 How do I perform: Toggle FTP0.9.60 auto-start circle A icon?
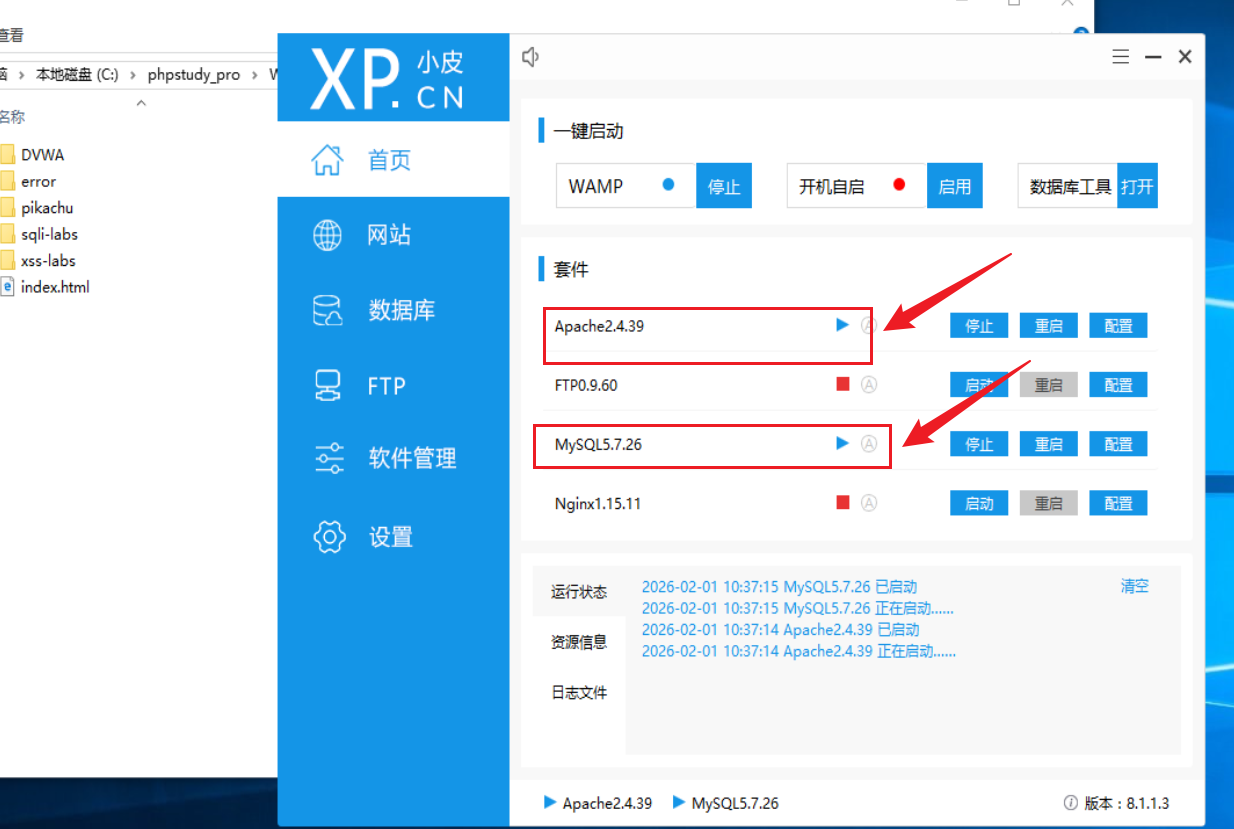pos(869,384)
